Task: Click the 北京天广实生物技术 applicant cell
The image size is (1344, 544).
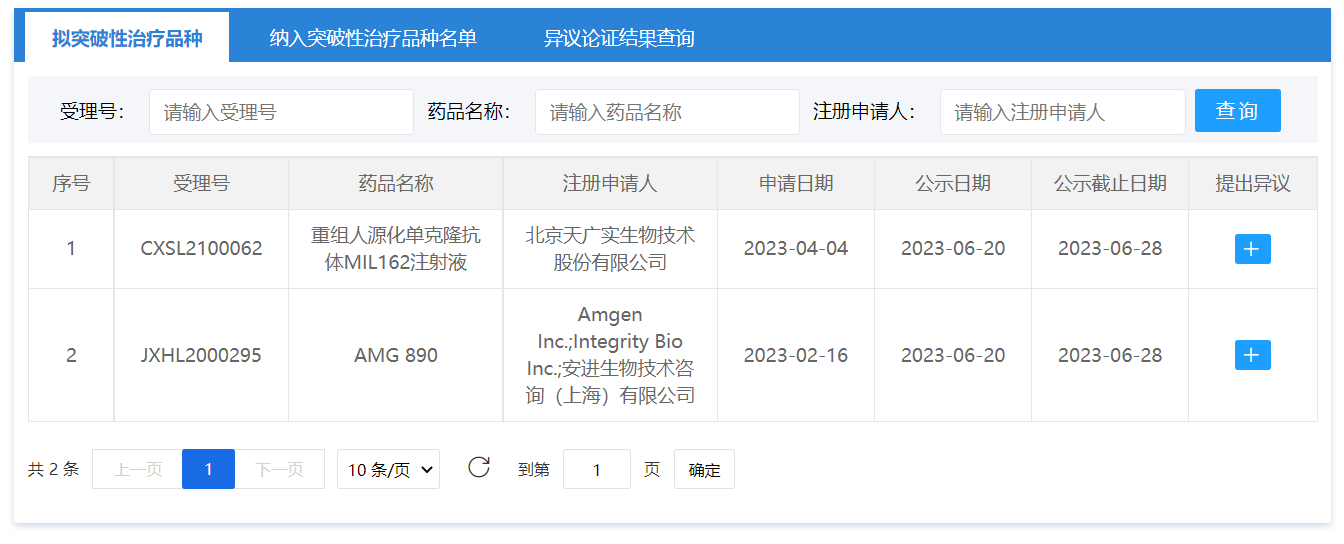Action: point(610,249)
